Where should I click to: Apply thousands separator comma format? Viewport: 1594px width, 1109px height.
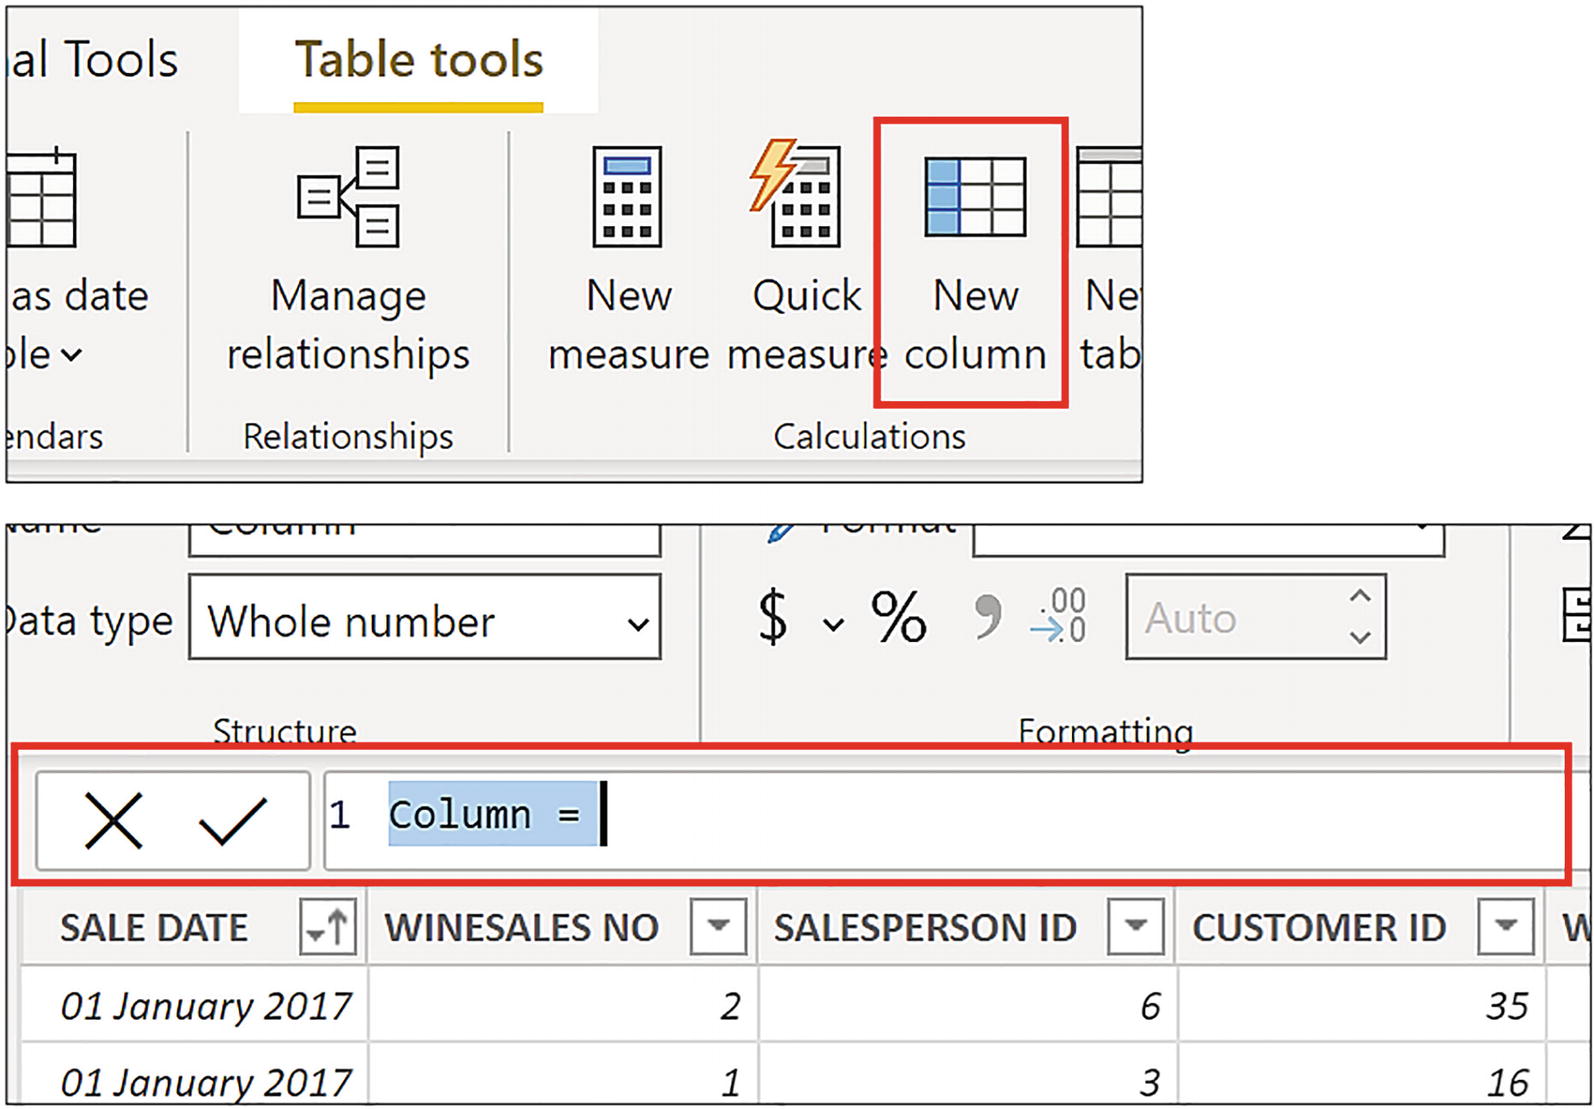[x=987, y=617]
